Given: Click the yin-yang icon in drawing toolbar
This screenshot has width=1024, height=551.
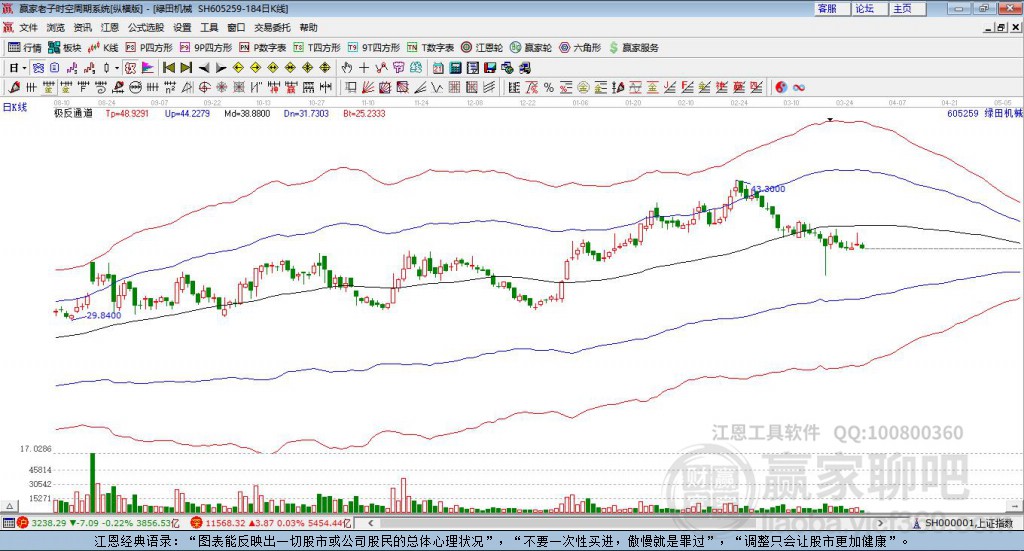Looking at the screenshot, I should point(781,87).
